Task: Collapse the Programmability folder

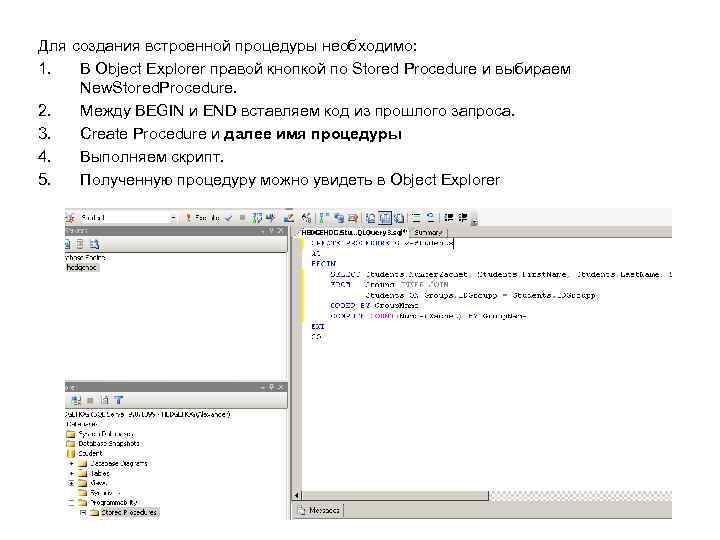Action: (x=72, y=502)
